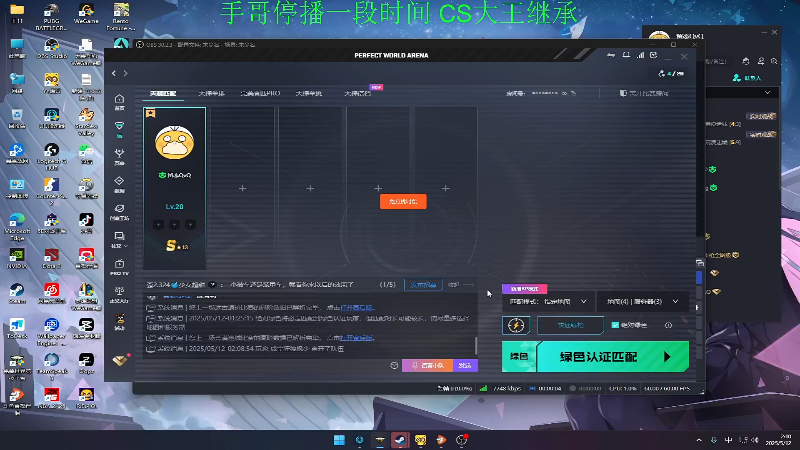Switch to the second match mode tab

click(x=211, y=93)
